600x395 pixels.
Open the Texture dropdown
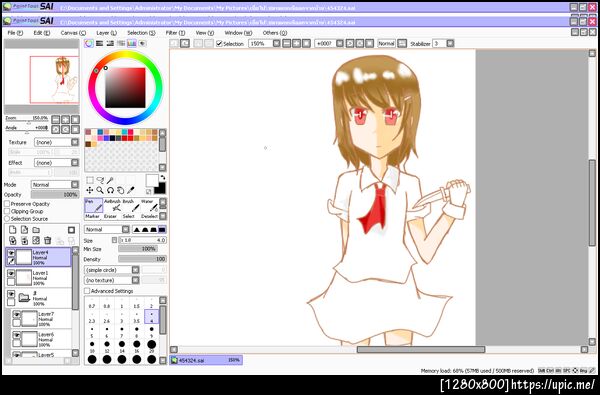[x=56, y=142]
